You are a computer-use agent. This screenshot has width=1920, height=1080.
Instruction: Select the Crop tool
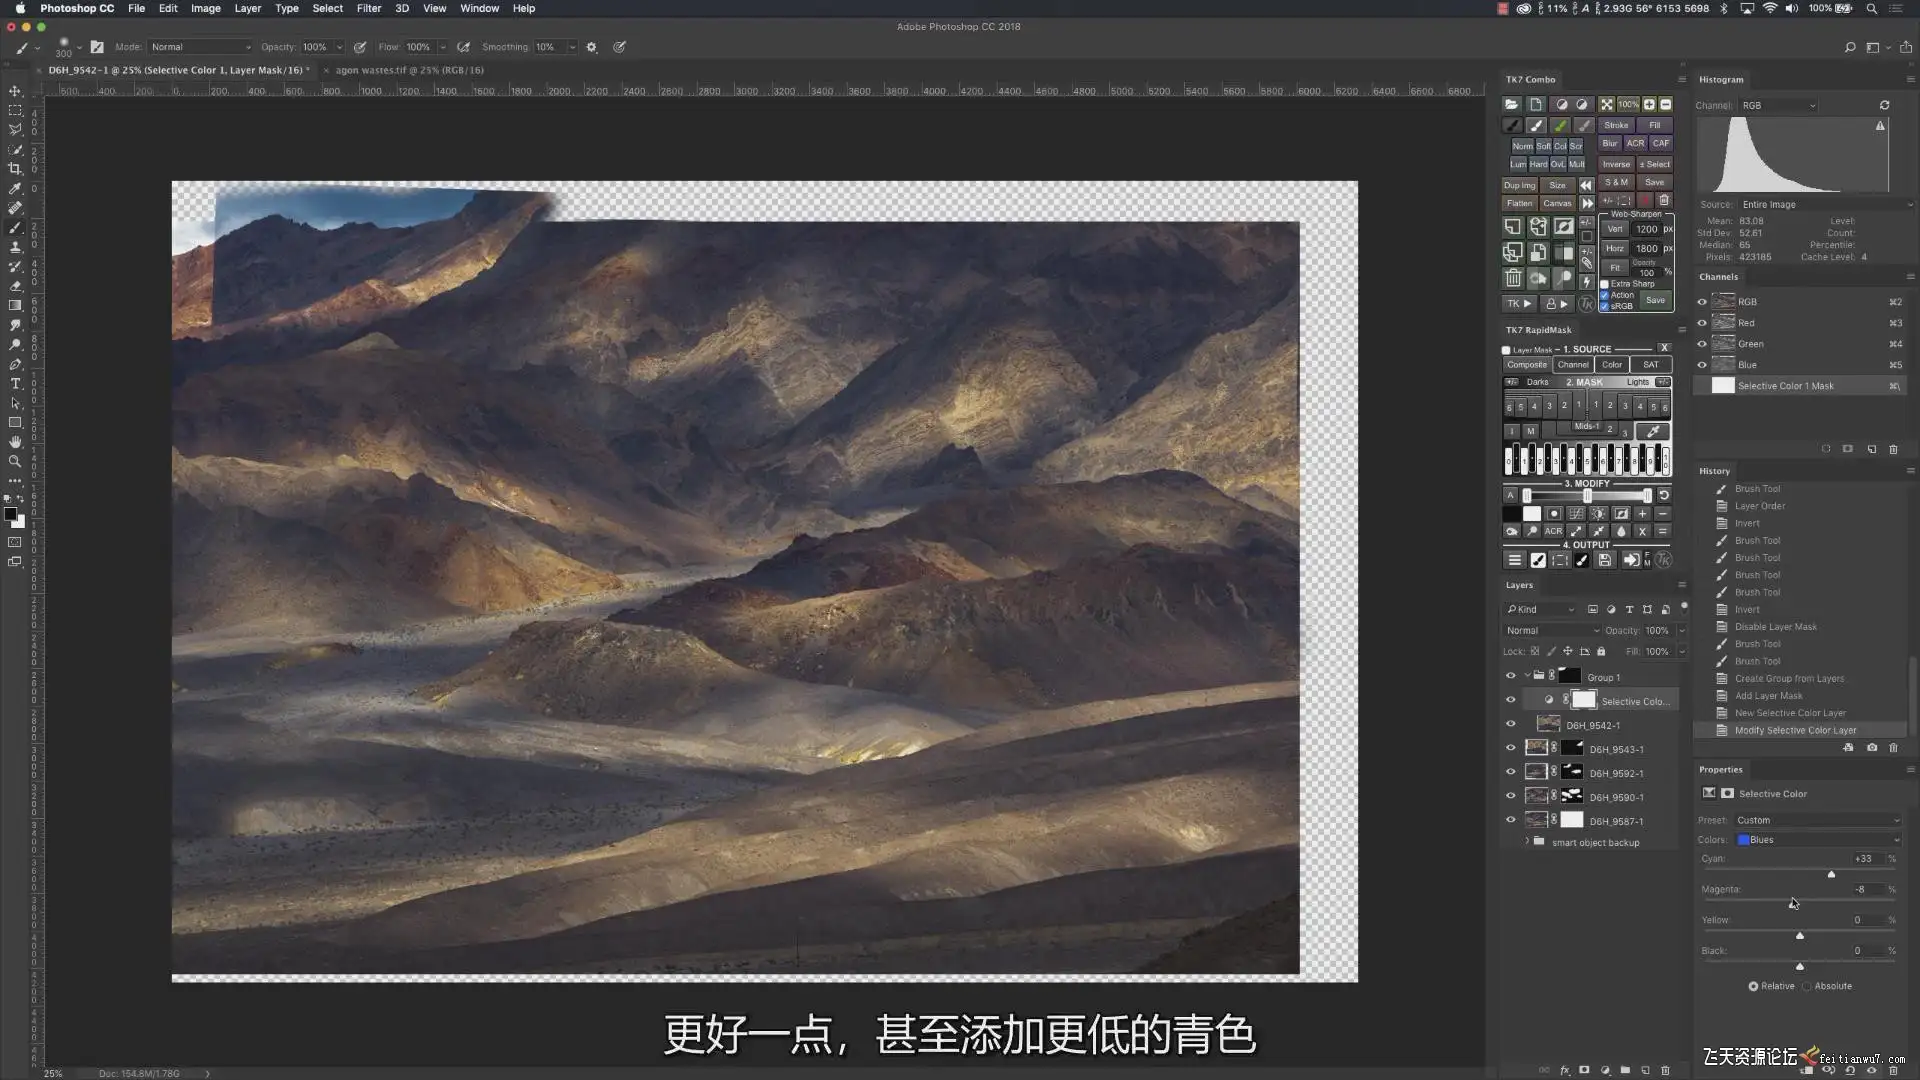coord(15,169)
